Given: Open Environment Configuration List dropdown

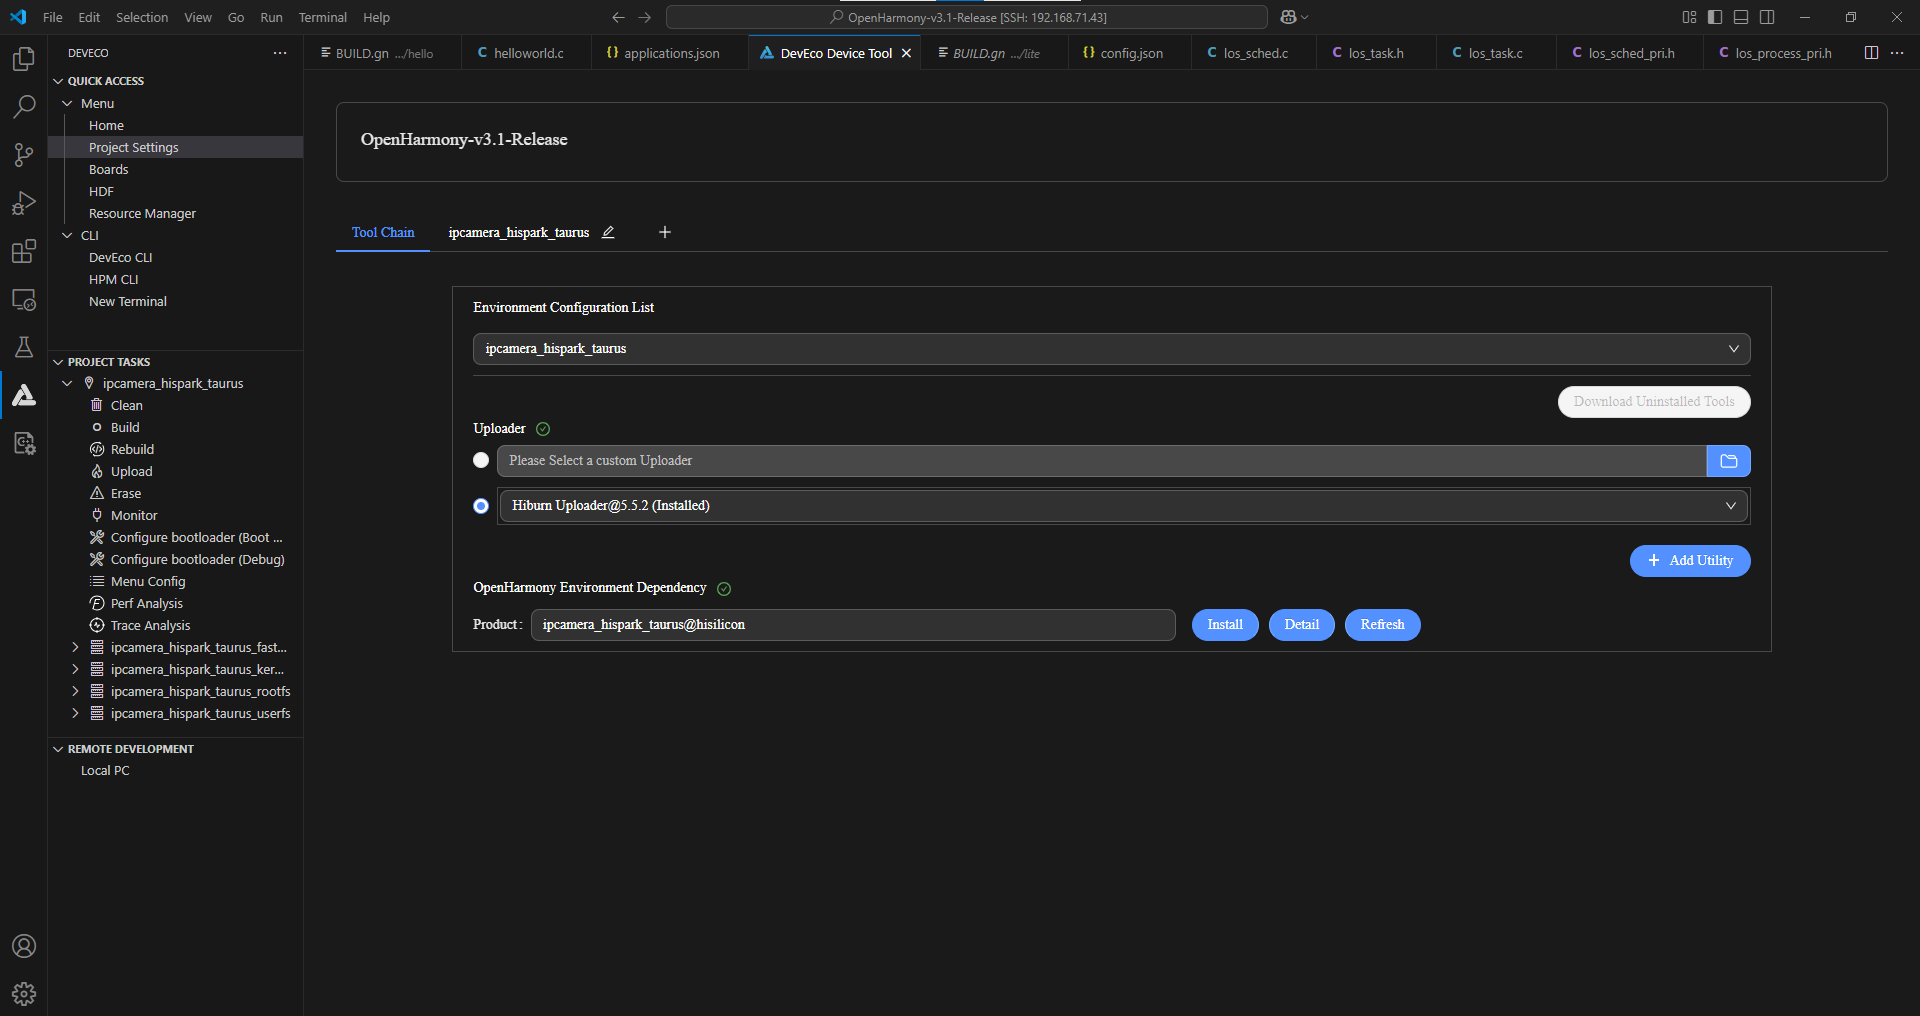Looking at the screenshot, I should [x=1111, y=349].
